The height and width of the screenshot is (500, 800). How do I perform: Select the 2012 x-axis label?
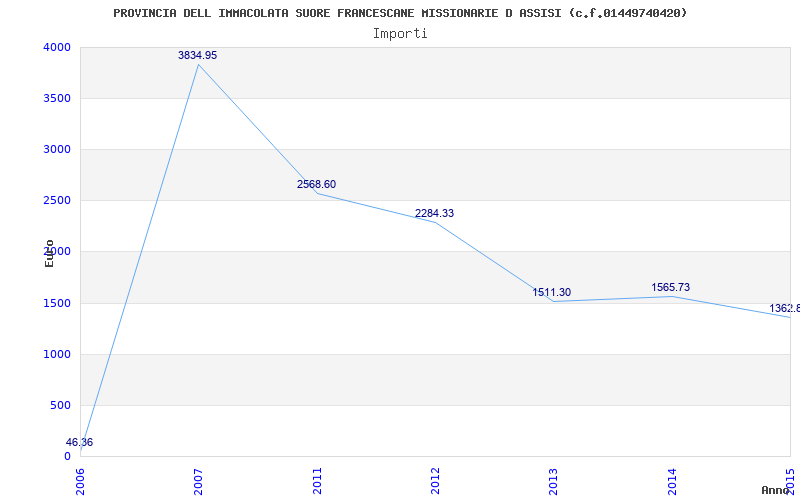[x=435, y=481]
